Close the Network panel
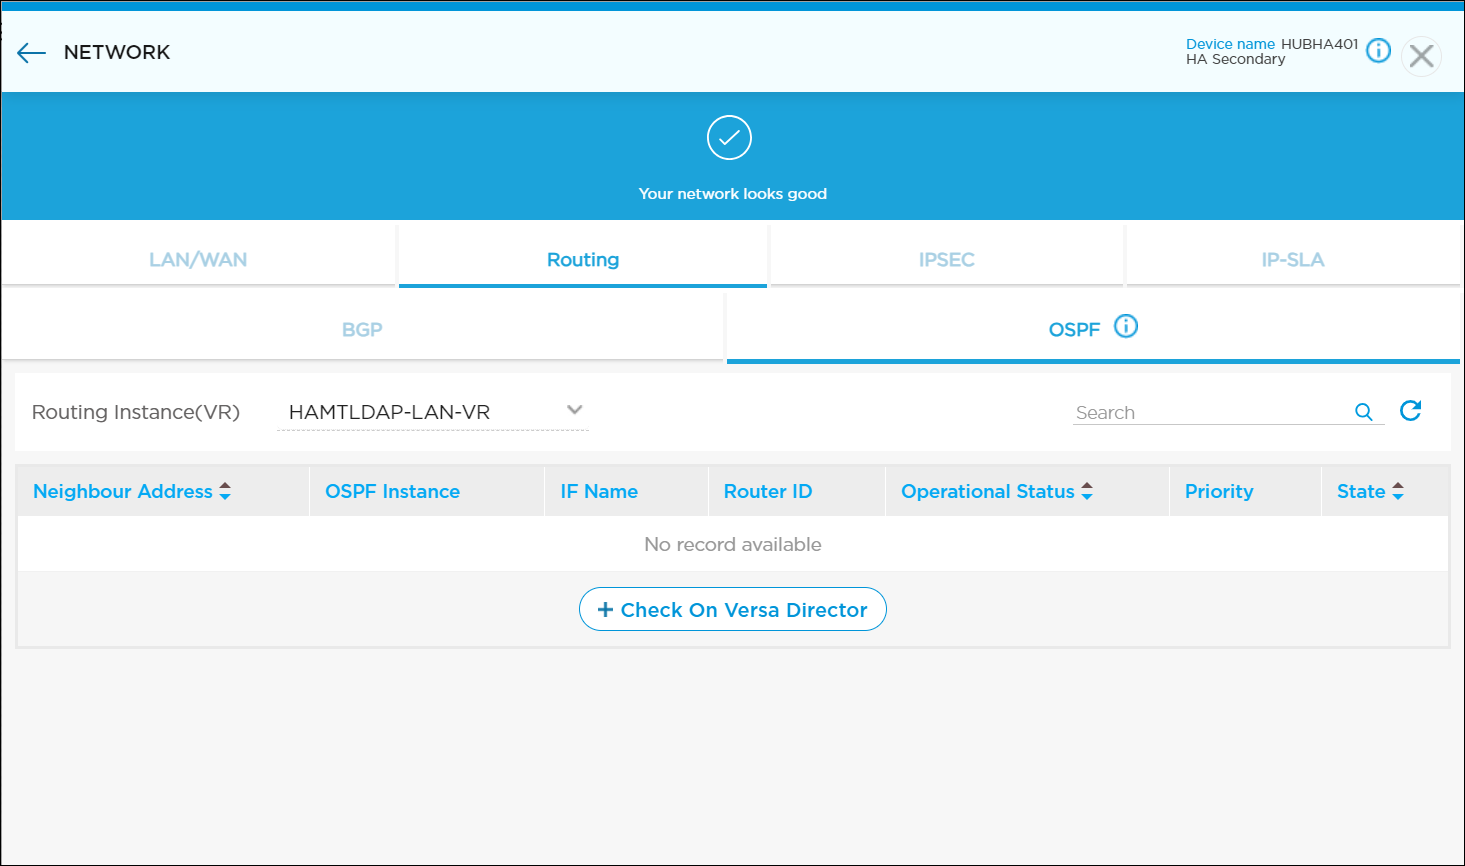The width and height of the screenshot is (1465, 866). (x=1421, y=57)
